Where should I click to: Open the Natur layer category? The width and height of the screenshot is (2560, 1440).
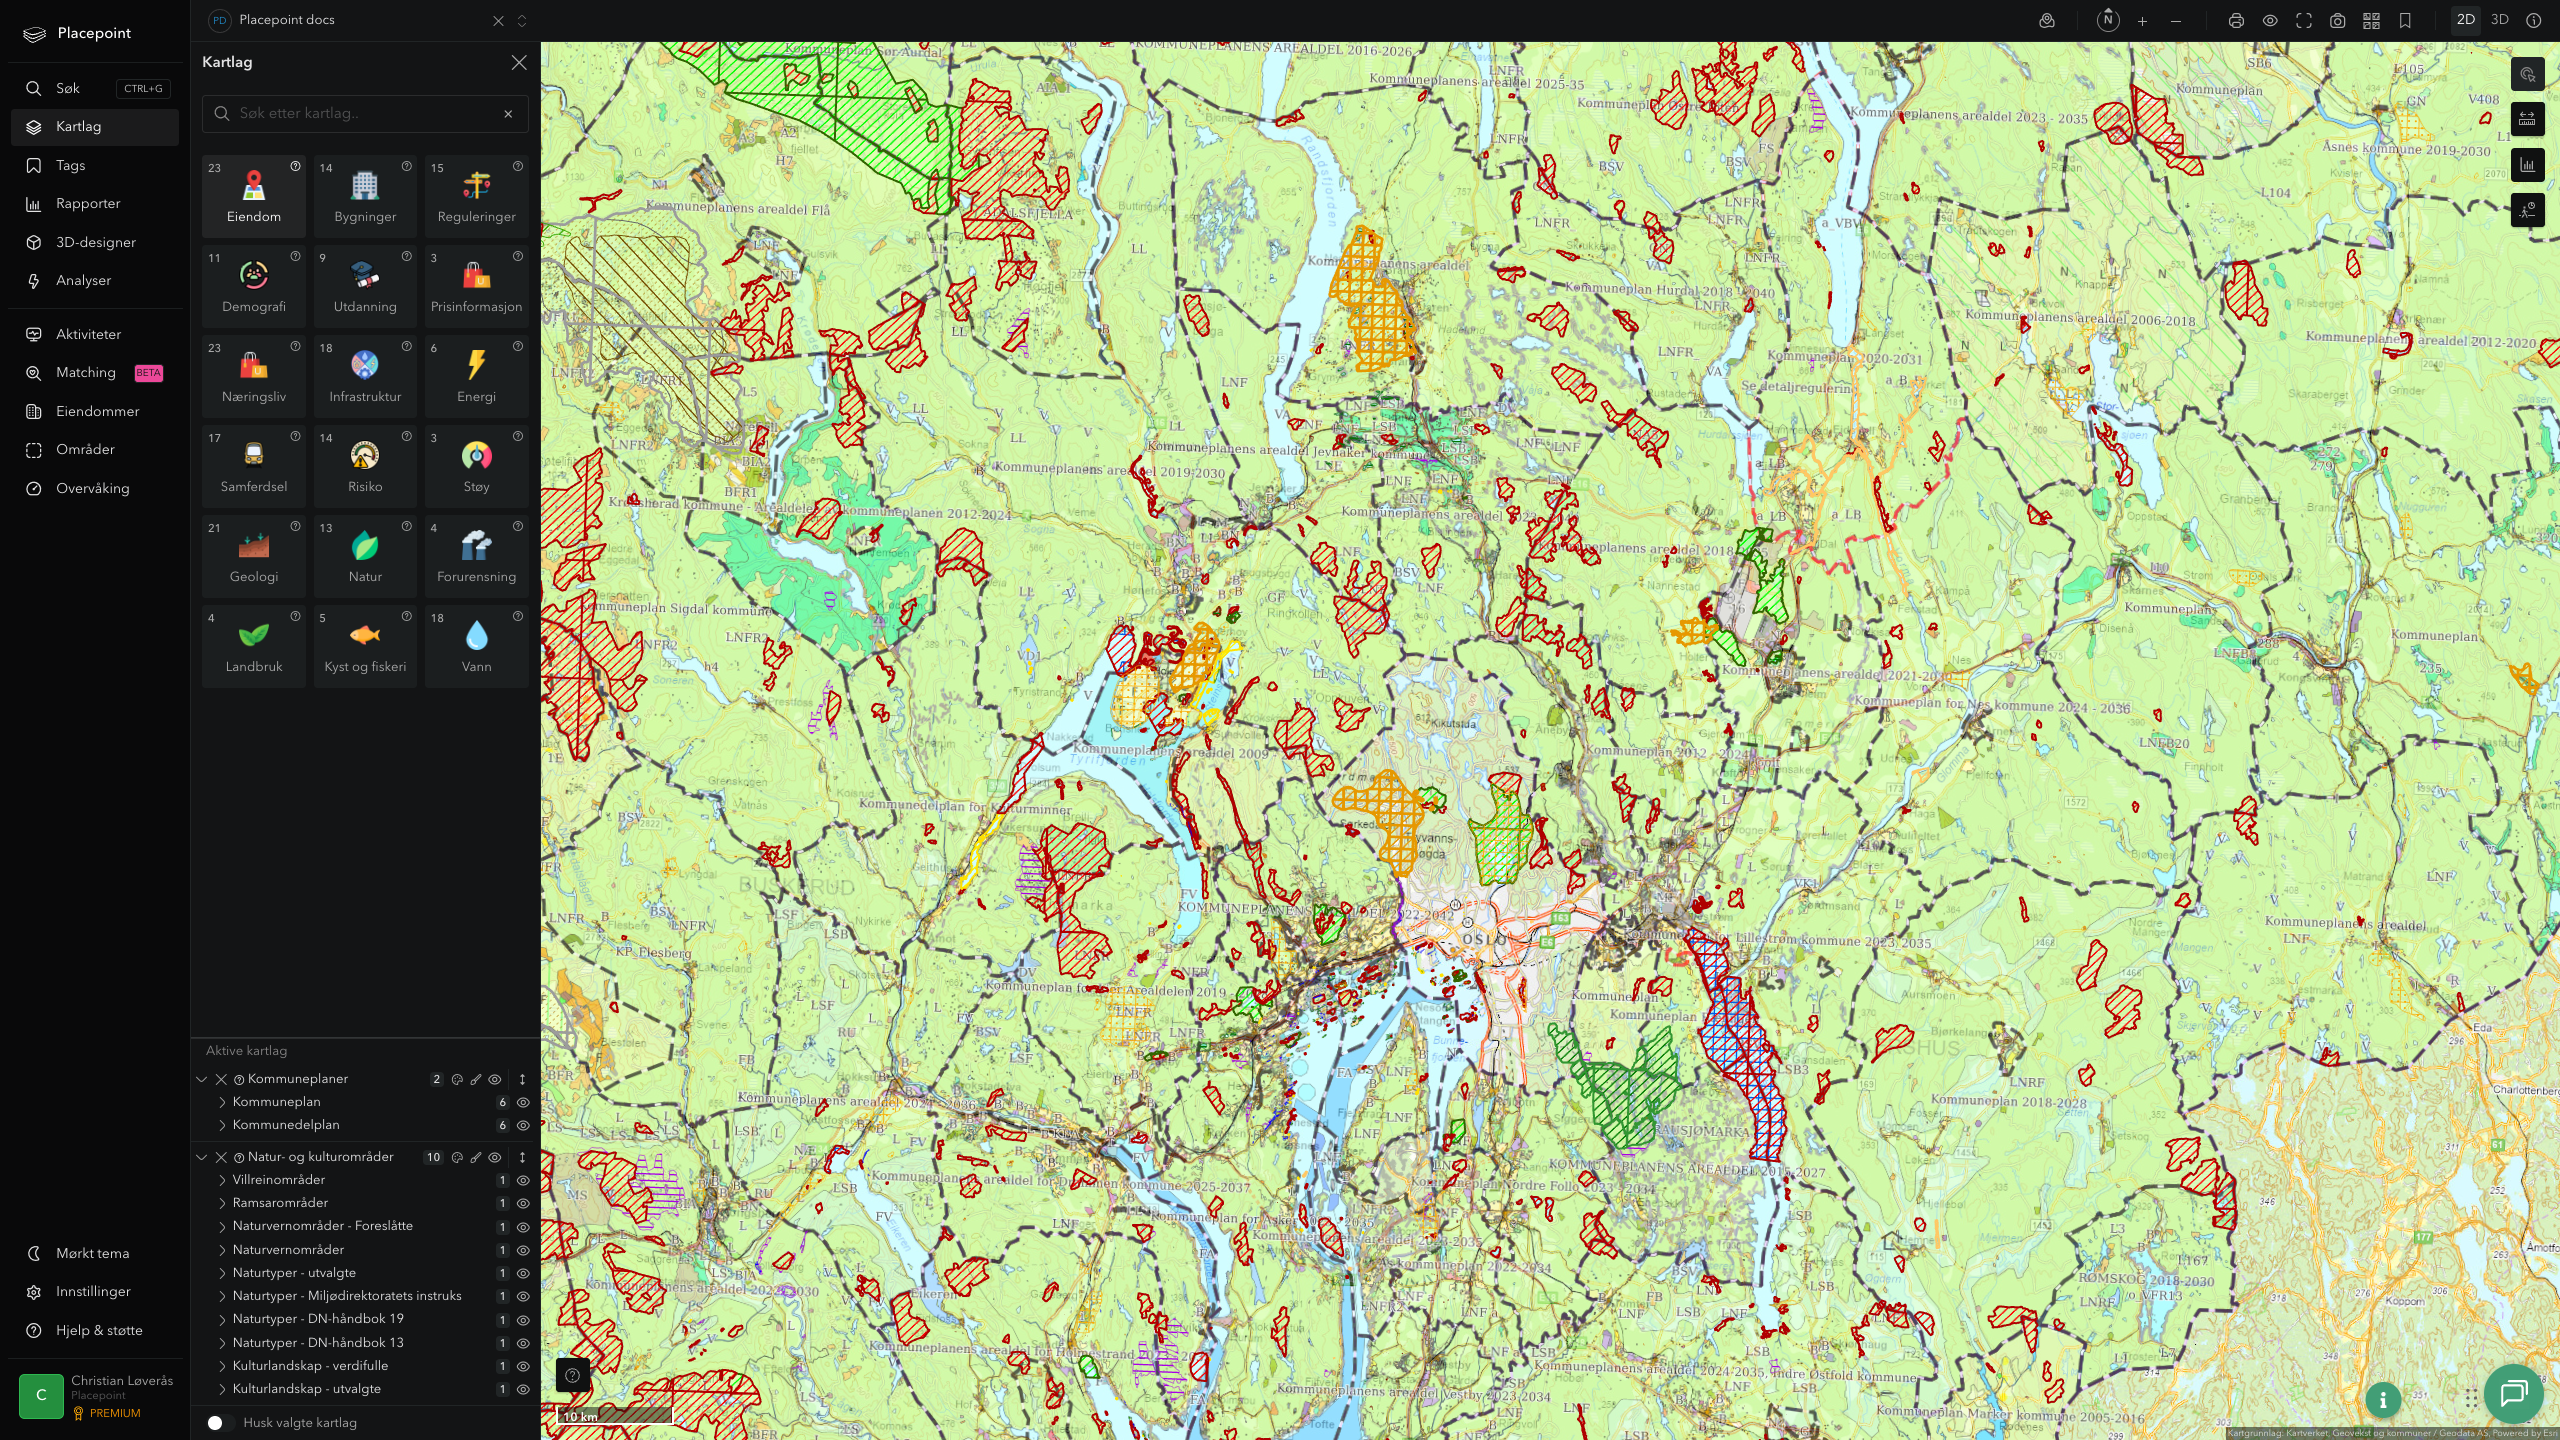[365, 556]
